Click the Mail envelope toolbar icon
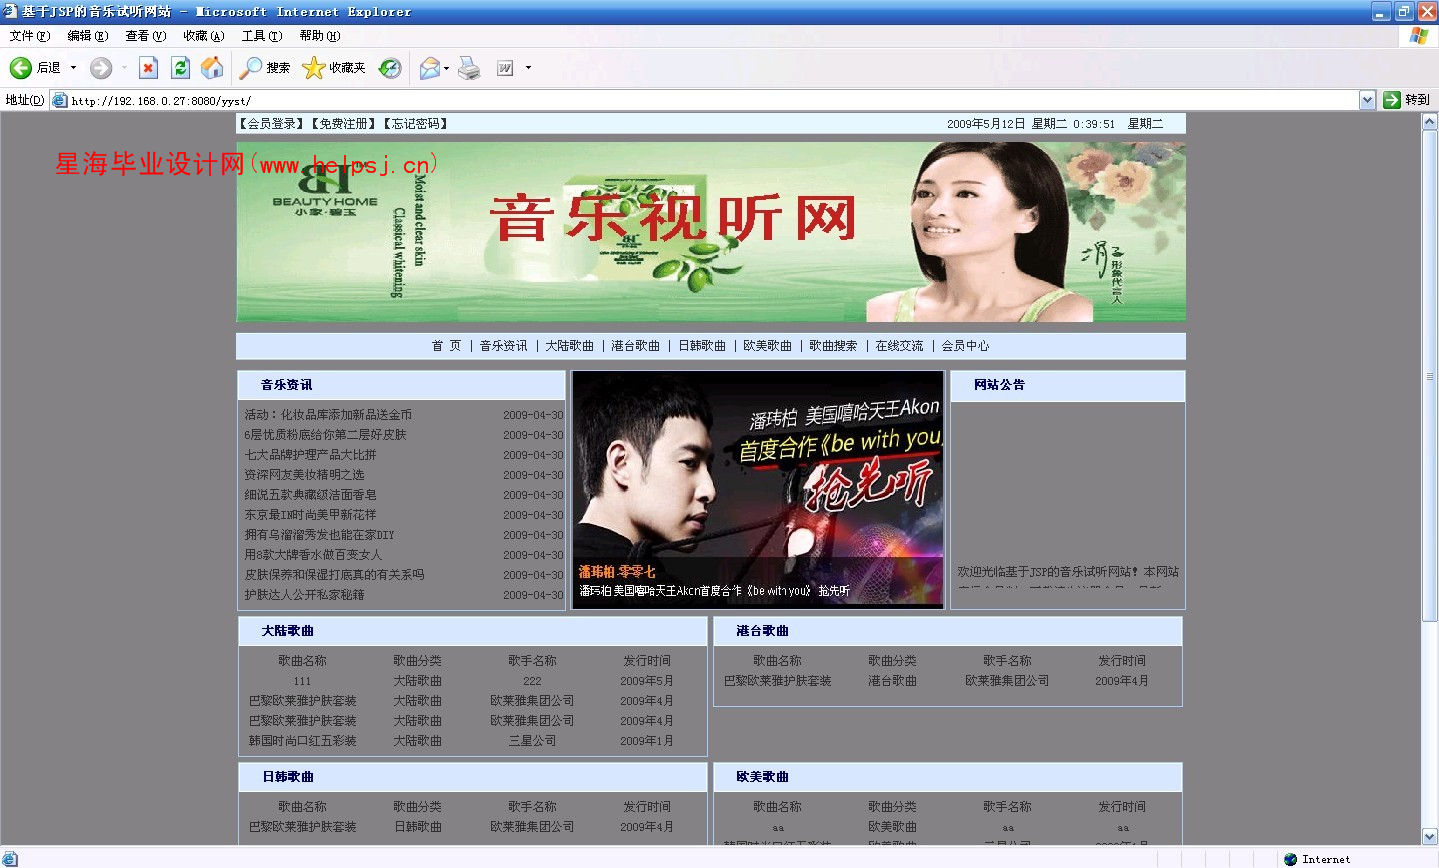Viewport: 1439px width, 868px height. 429,68
